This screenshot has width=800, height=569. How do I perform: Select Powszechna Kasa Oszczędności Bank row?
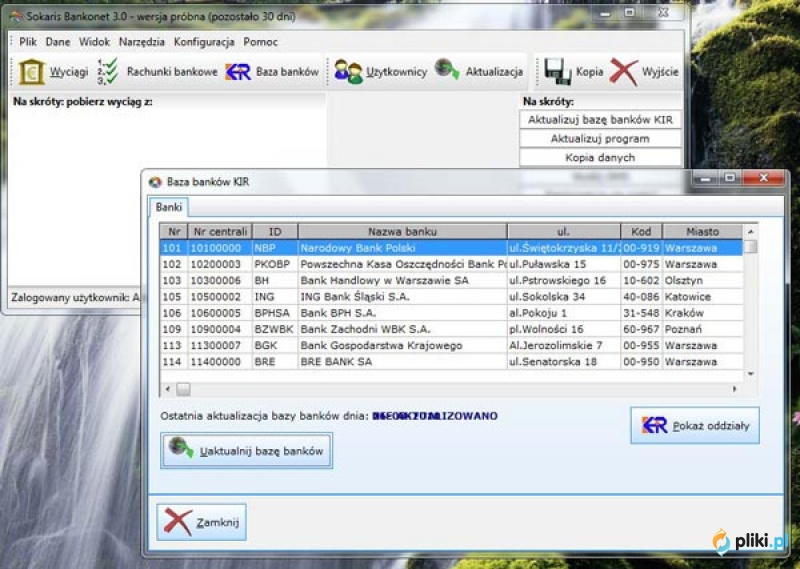tap(452, 264)
